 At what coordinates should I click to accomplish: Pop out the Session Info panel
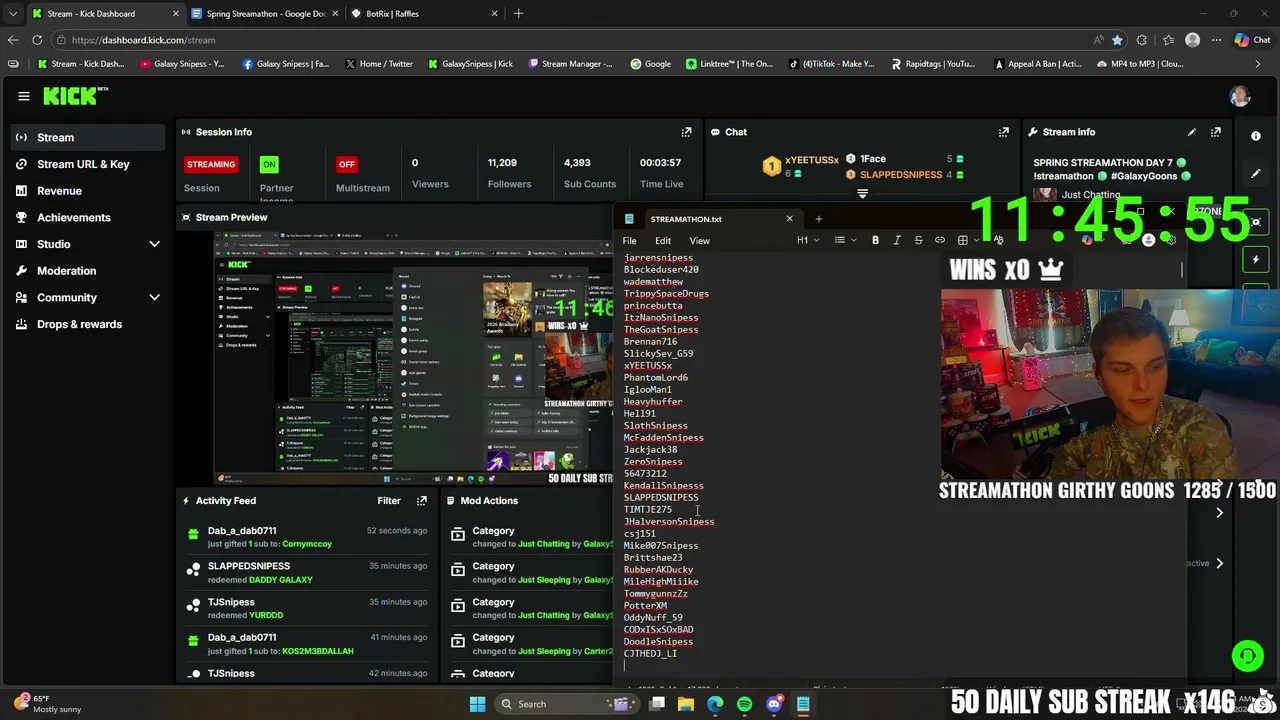point(686,132)
